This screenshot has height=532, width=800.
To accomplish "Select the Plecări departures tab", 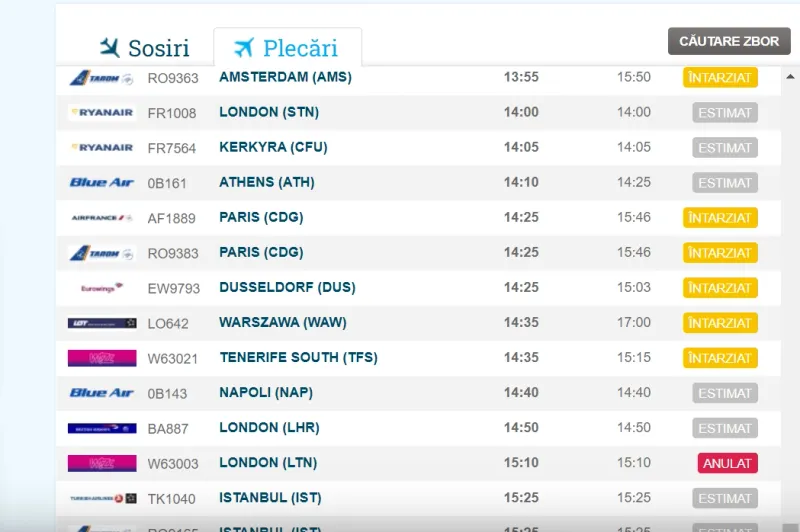I will tap(287, 48).
